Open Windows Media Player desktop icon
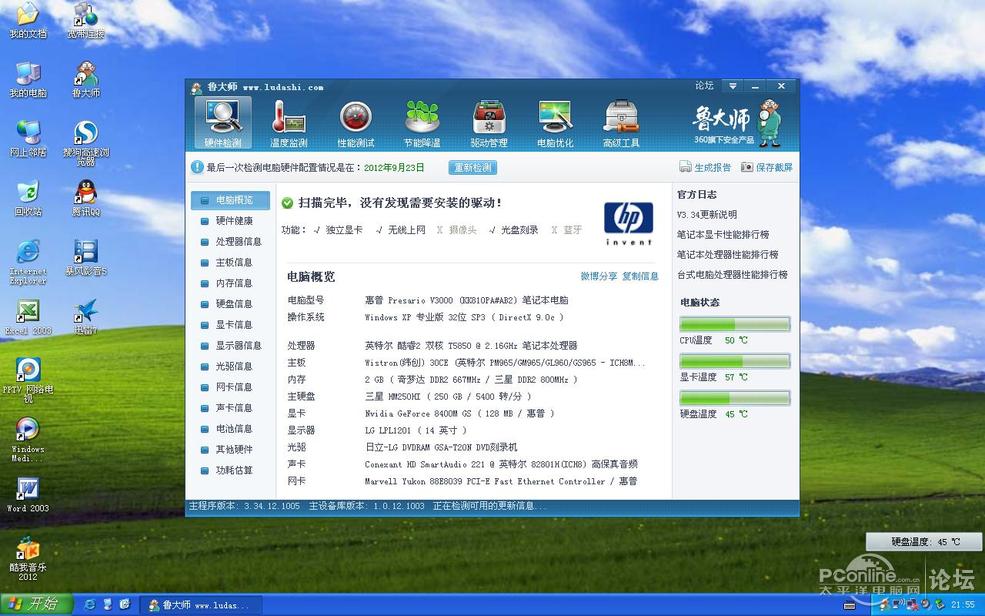Image resolution: width=985 pixels, height=616 pixels. click(x=28, y=440)
